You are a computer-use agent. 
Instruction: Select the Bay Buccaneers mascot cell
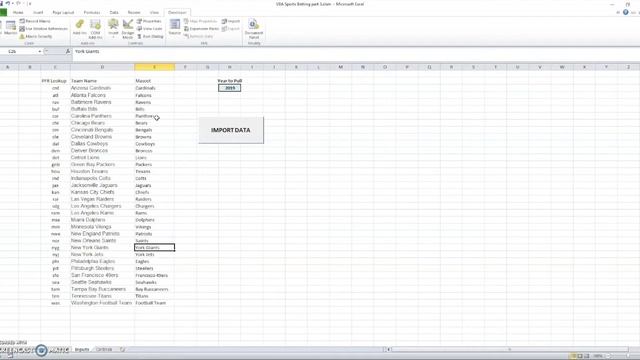pos(155,289)
